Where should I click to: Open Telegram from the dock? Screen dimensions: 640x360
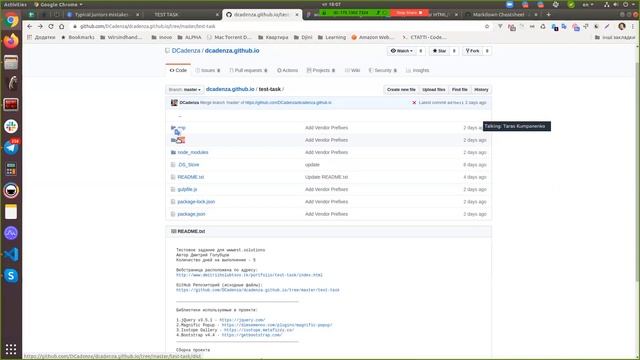coord(11,147)
